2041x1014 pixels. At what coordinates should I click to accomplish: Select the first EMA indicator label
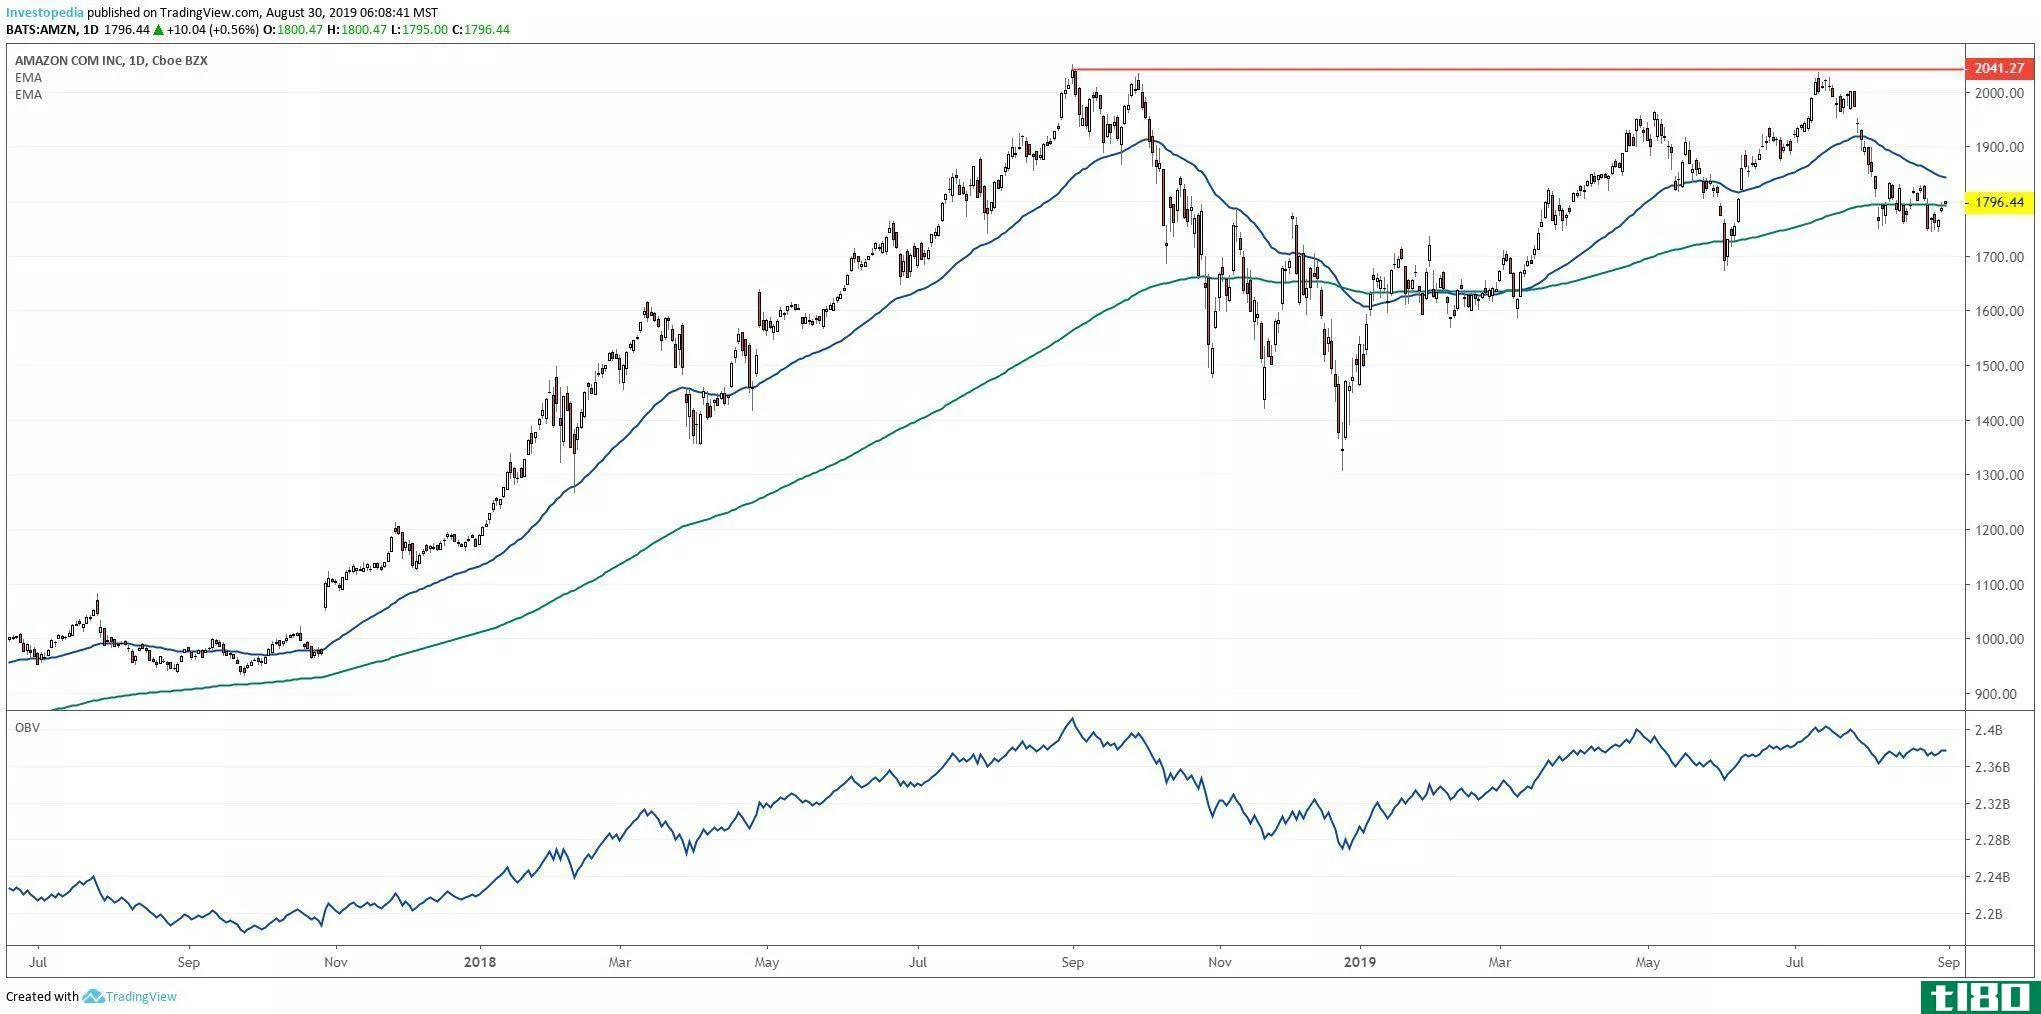point(28,77)
